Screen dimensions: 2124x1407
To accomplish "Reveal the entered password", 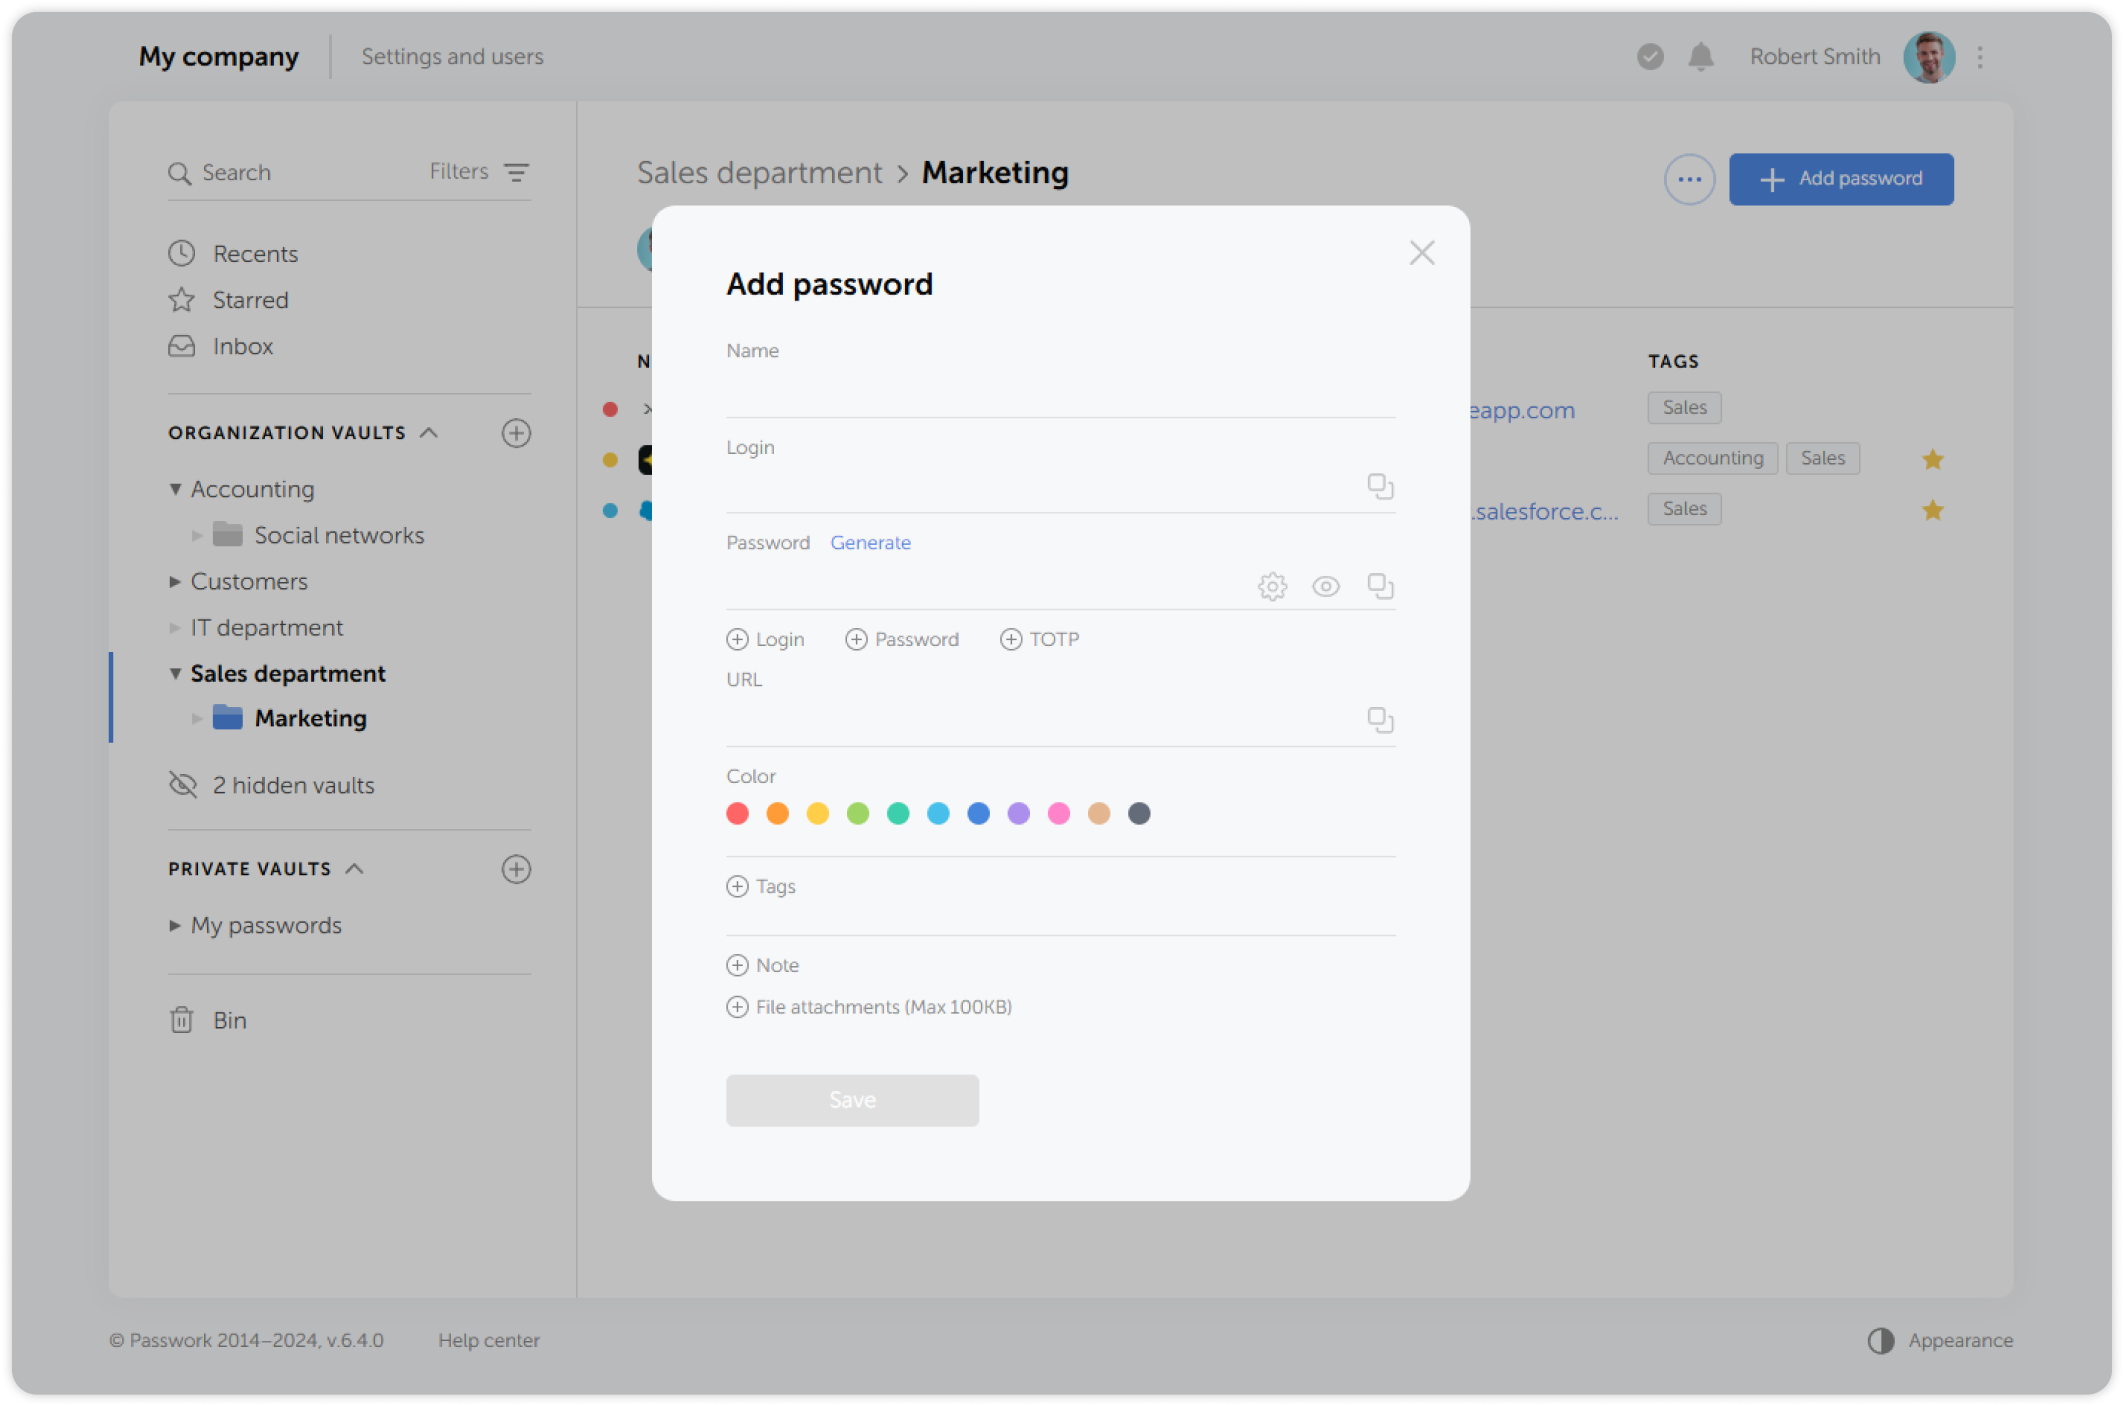I will tap(1326, 586).
